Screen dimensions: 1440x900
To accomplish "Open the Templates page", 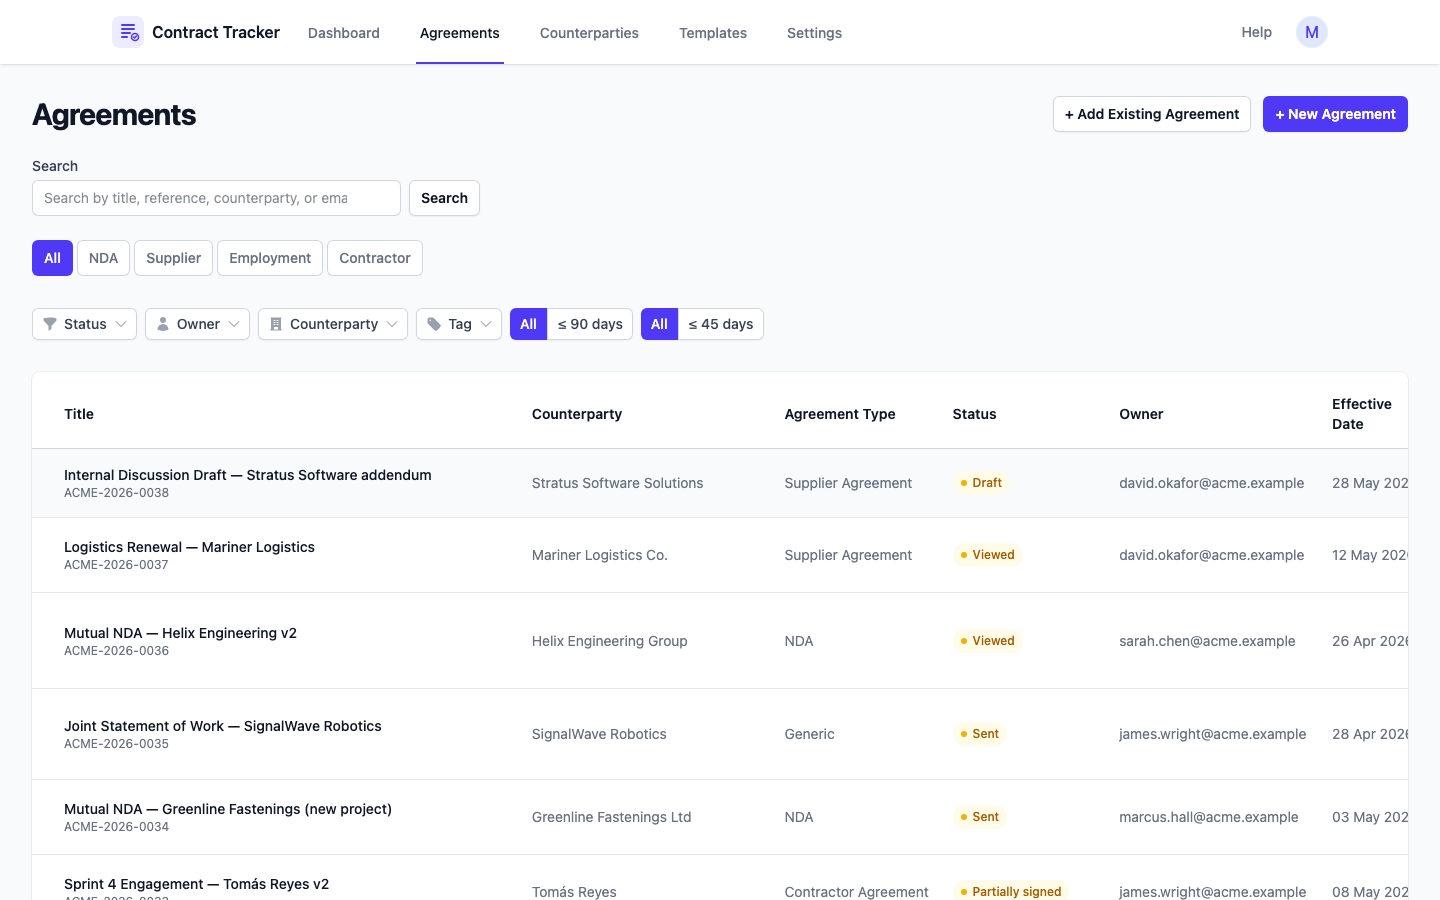I will click(x=712, y=33).
